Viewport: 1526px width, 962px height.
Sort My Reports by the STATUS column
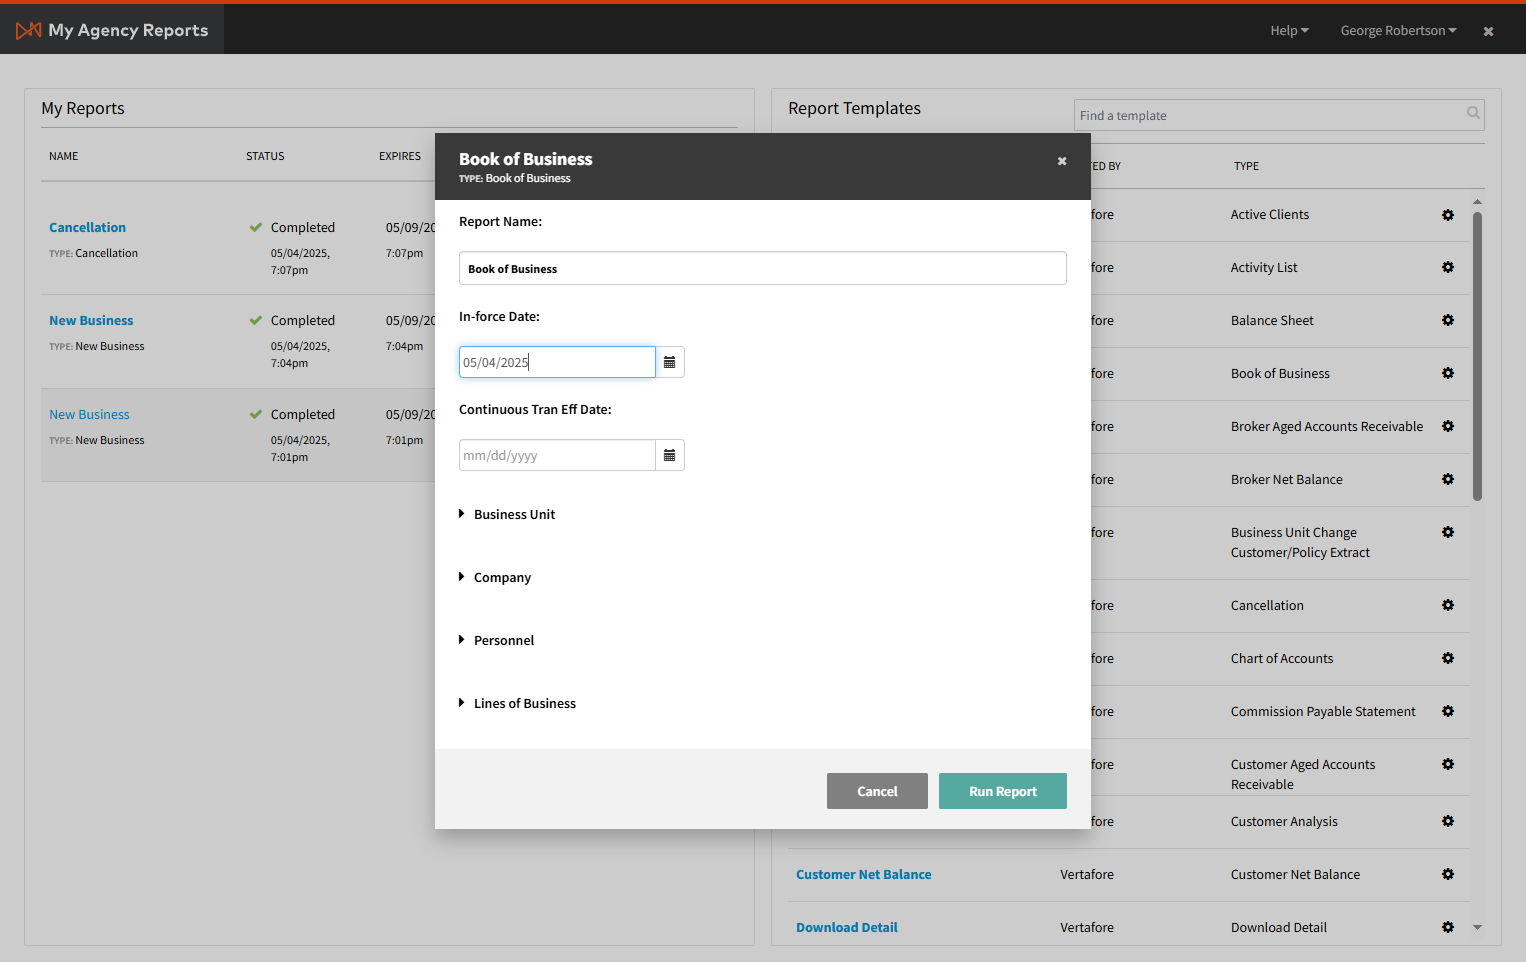(x=265, y=156)
